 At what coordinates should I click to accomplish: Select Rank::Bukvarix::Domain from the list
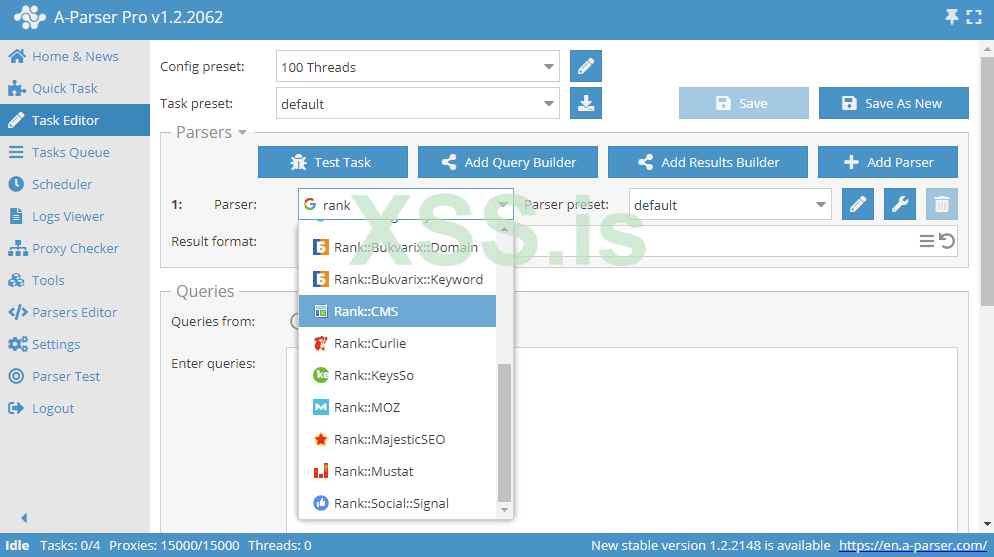point(397,247)
